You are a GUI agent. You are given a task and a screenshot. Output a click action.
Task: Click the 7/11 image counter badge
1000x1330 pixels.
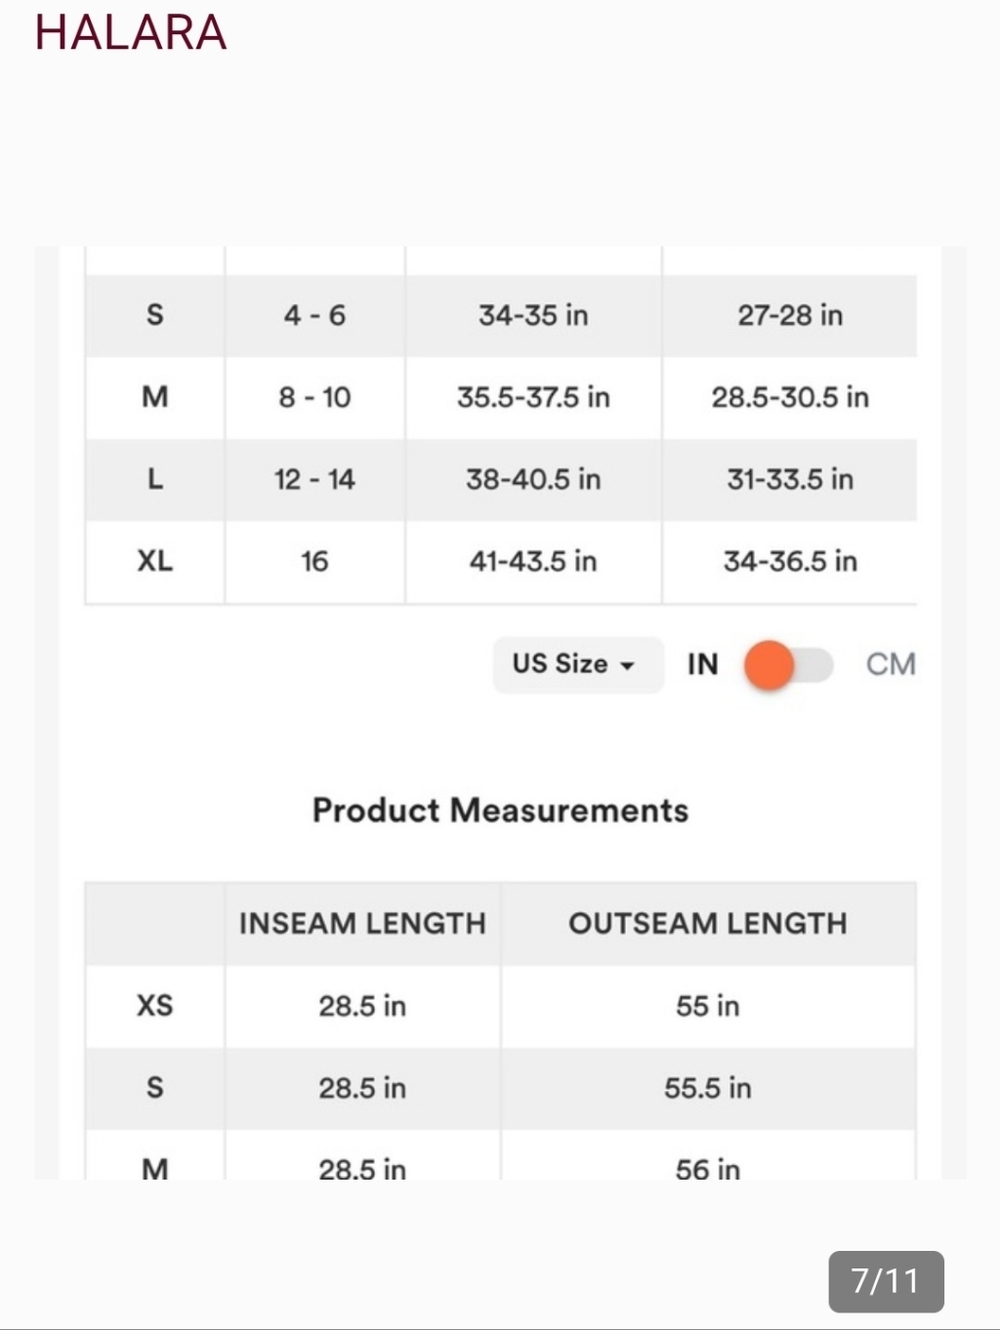[886, 1281]
